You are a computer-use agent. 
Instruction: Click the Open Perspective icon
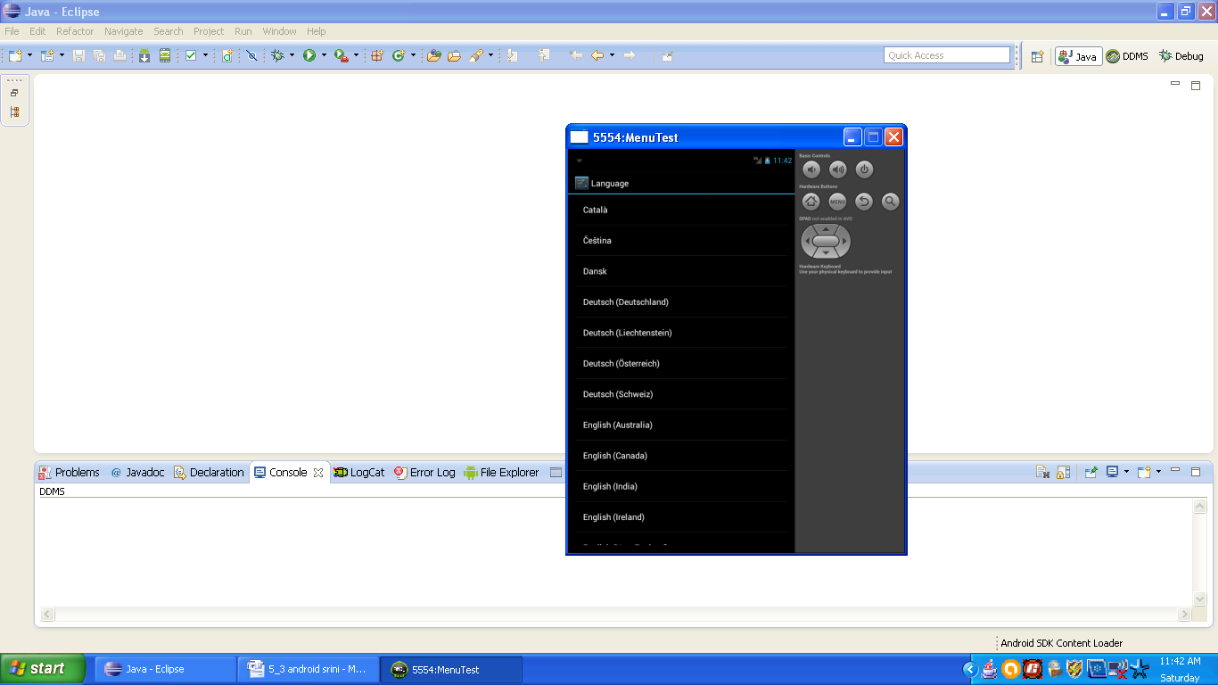(x=1037, y=56)
